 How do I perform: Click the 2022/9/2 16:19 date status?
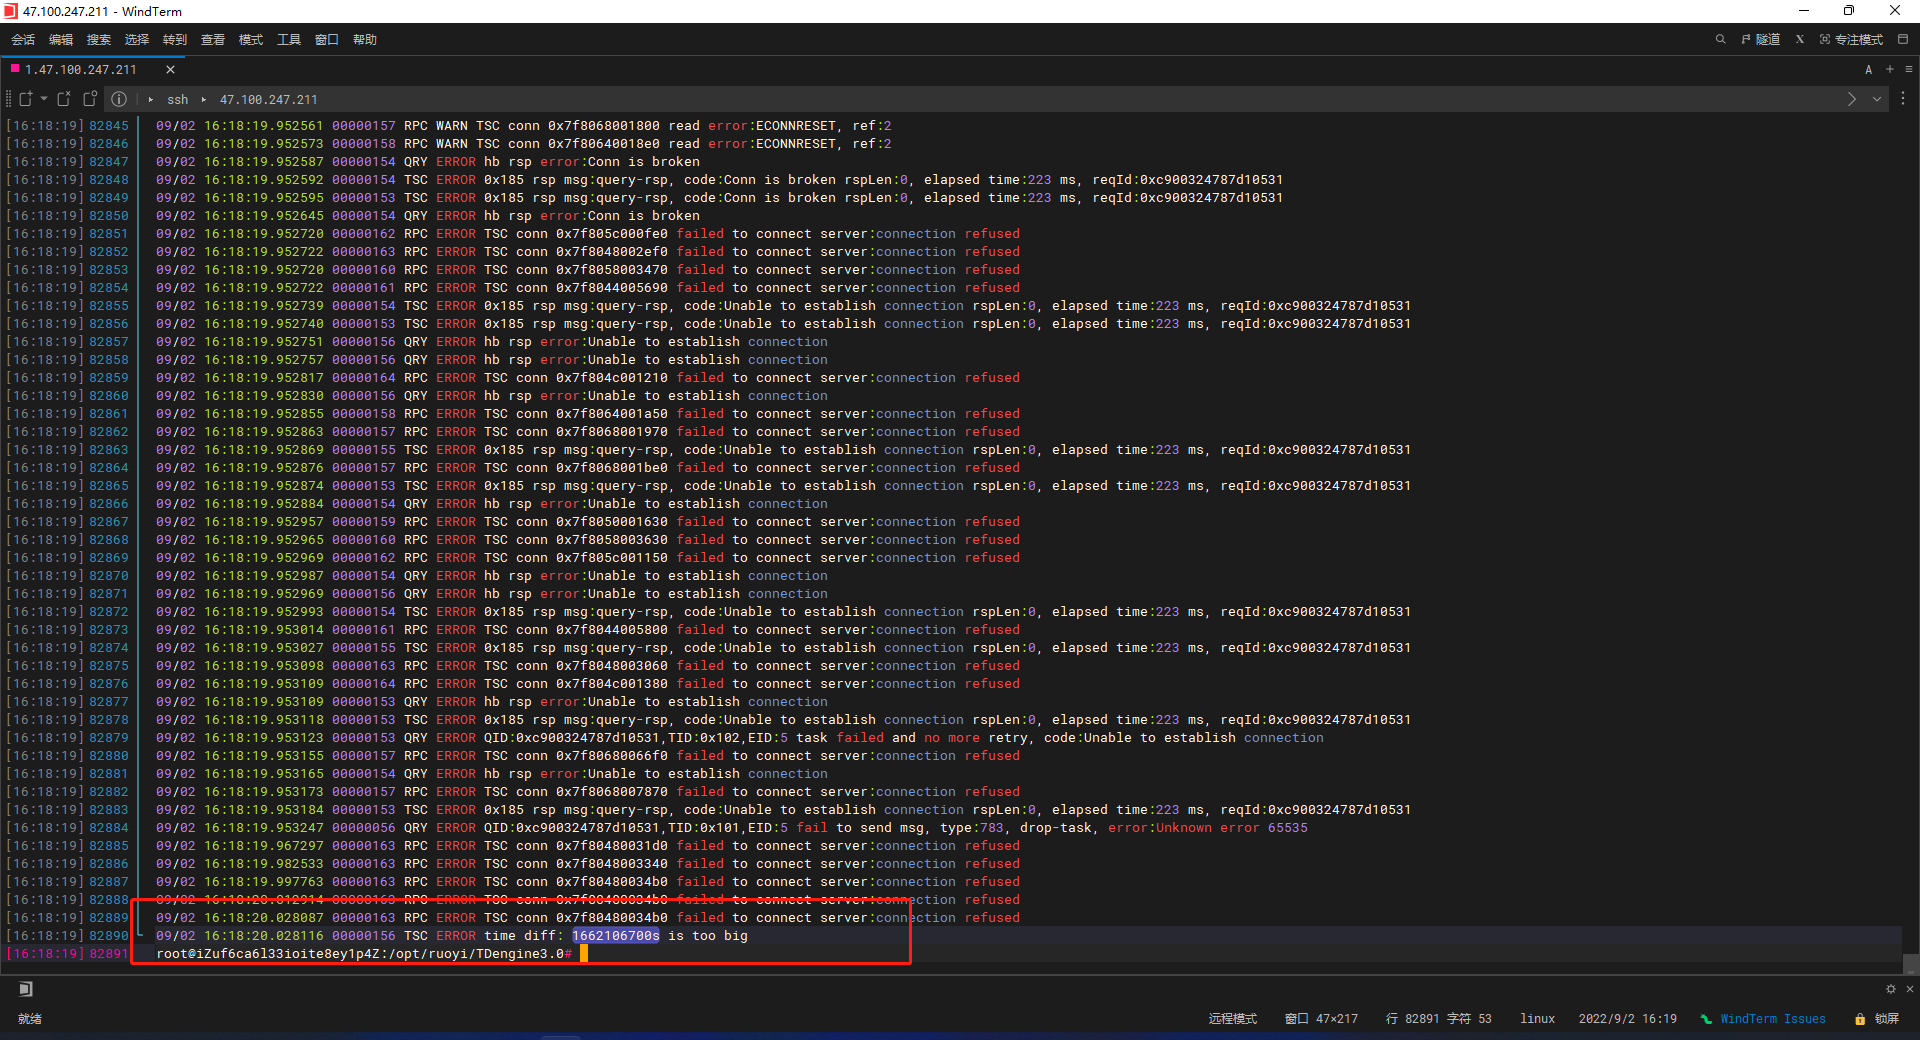1628,1019
